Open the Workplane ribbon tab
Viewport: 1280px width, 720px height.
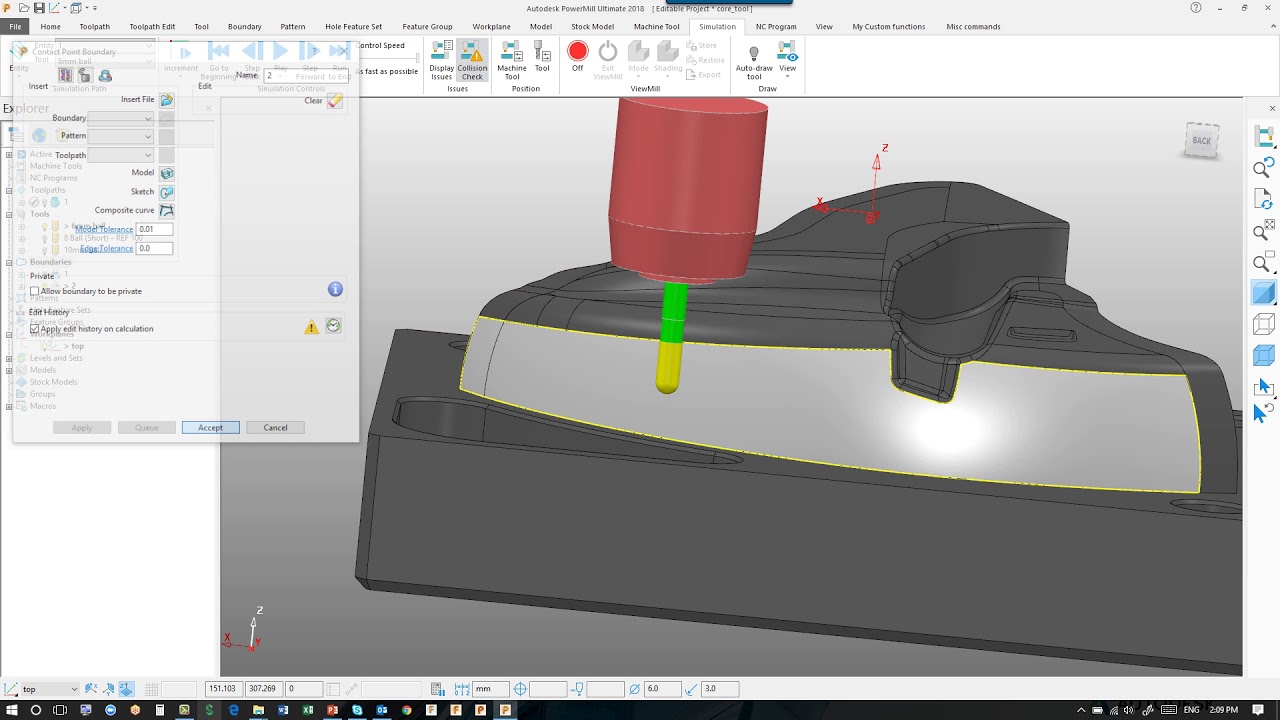491,27
